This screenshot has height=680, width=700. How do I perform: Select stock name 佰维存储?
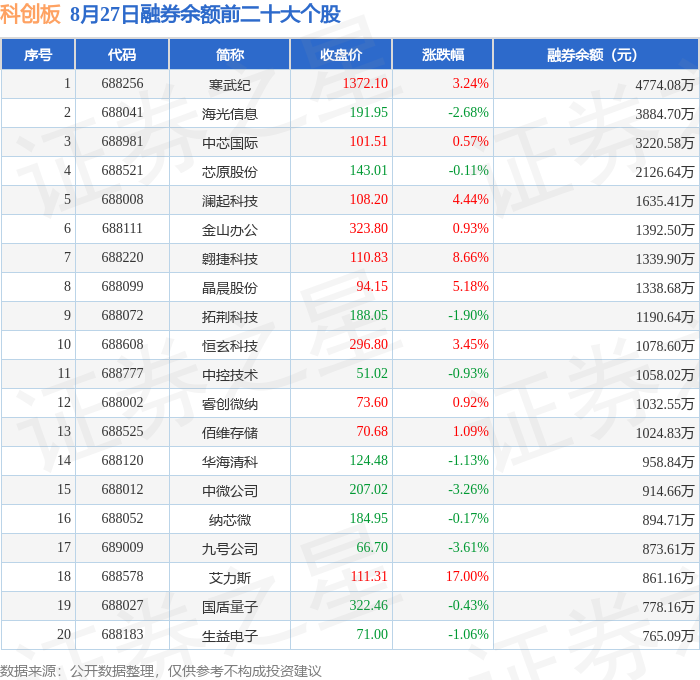point(229,433)
